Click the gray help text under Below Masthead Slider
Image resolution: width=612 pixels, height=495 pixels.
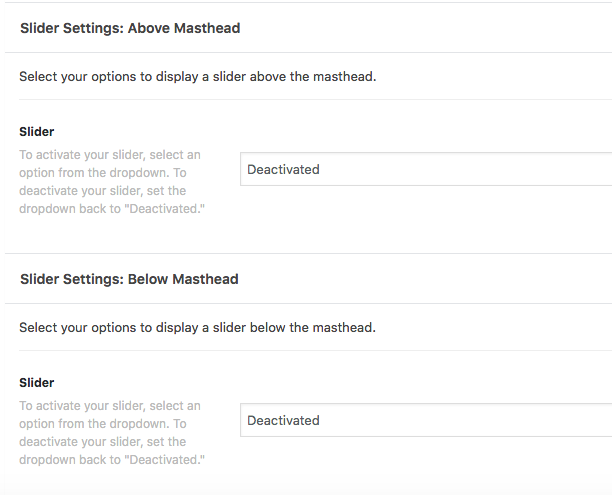click(112, 433)
